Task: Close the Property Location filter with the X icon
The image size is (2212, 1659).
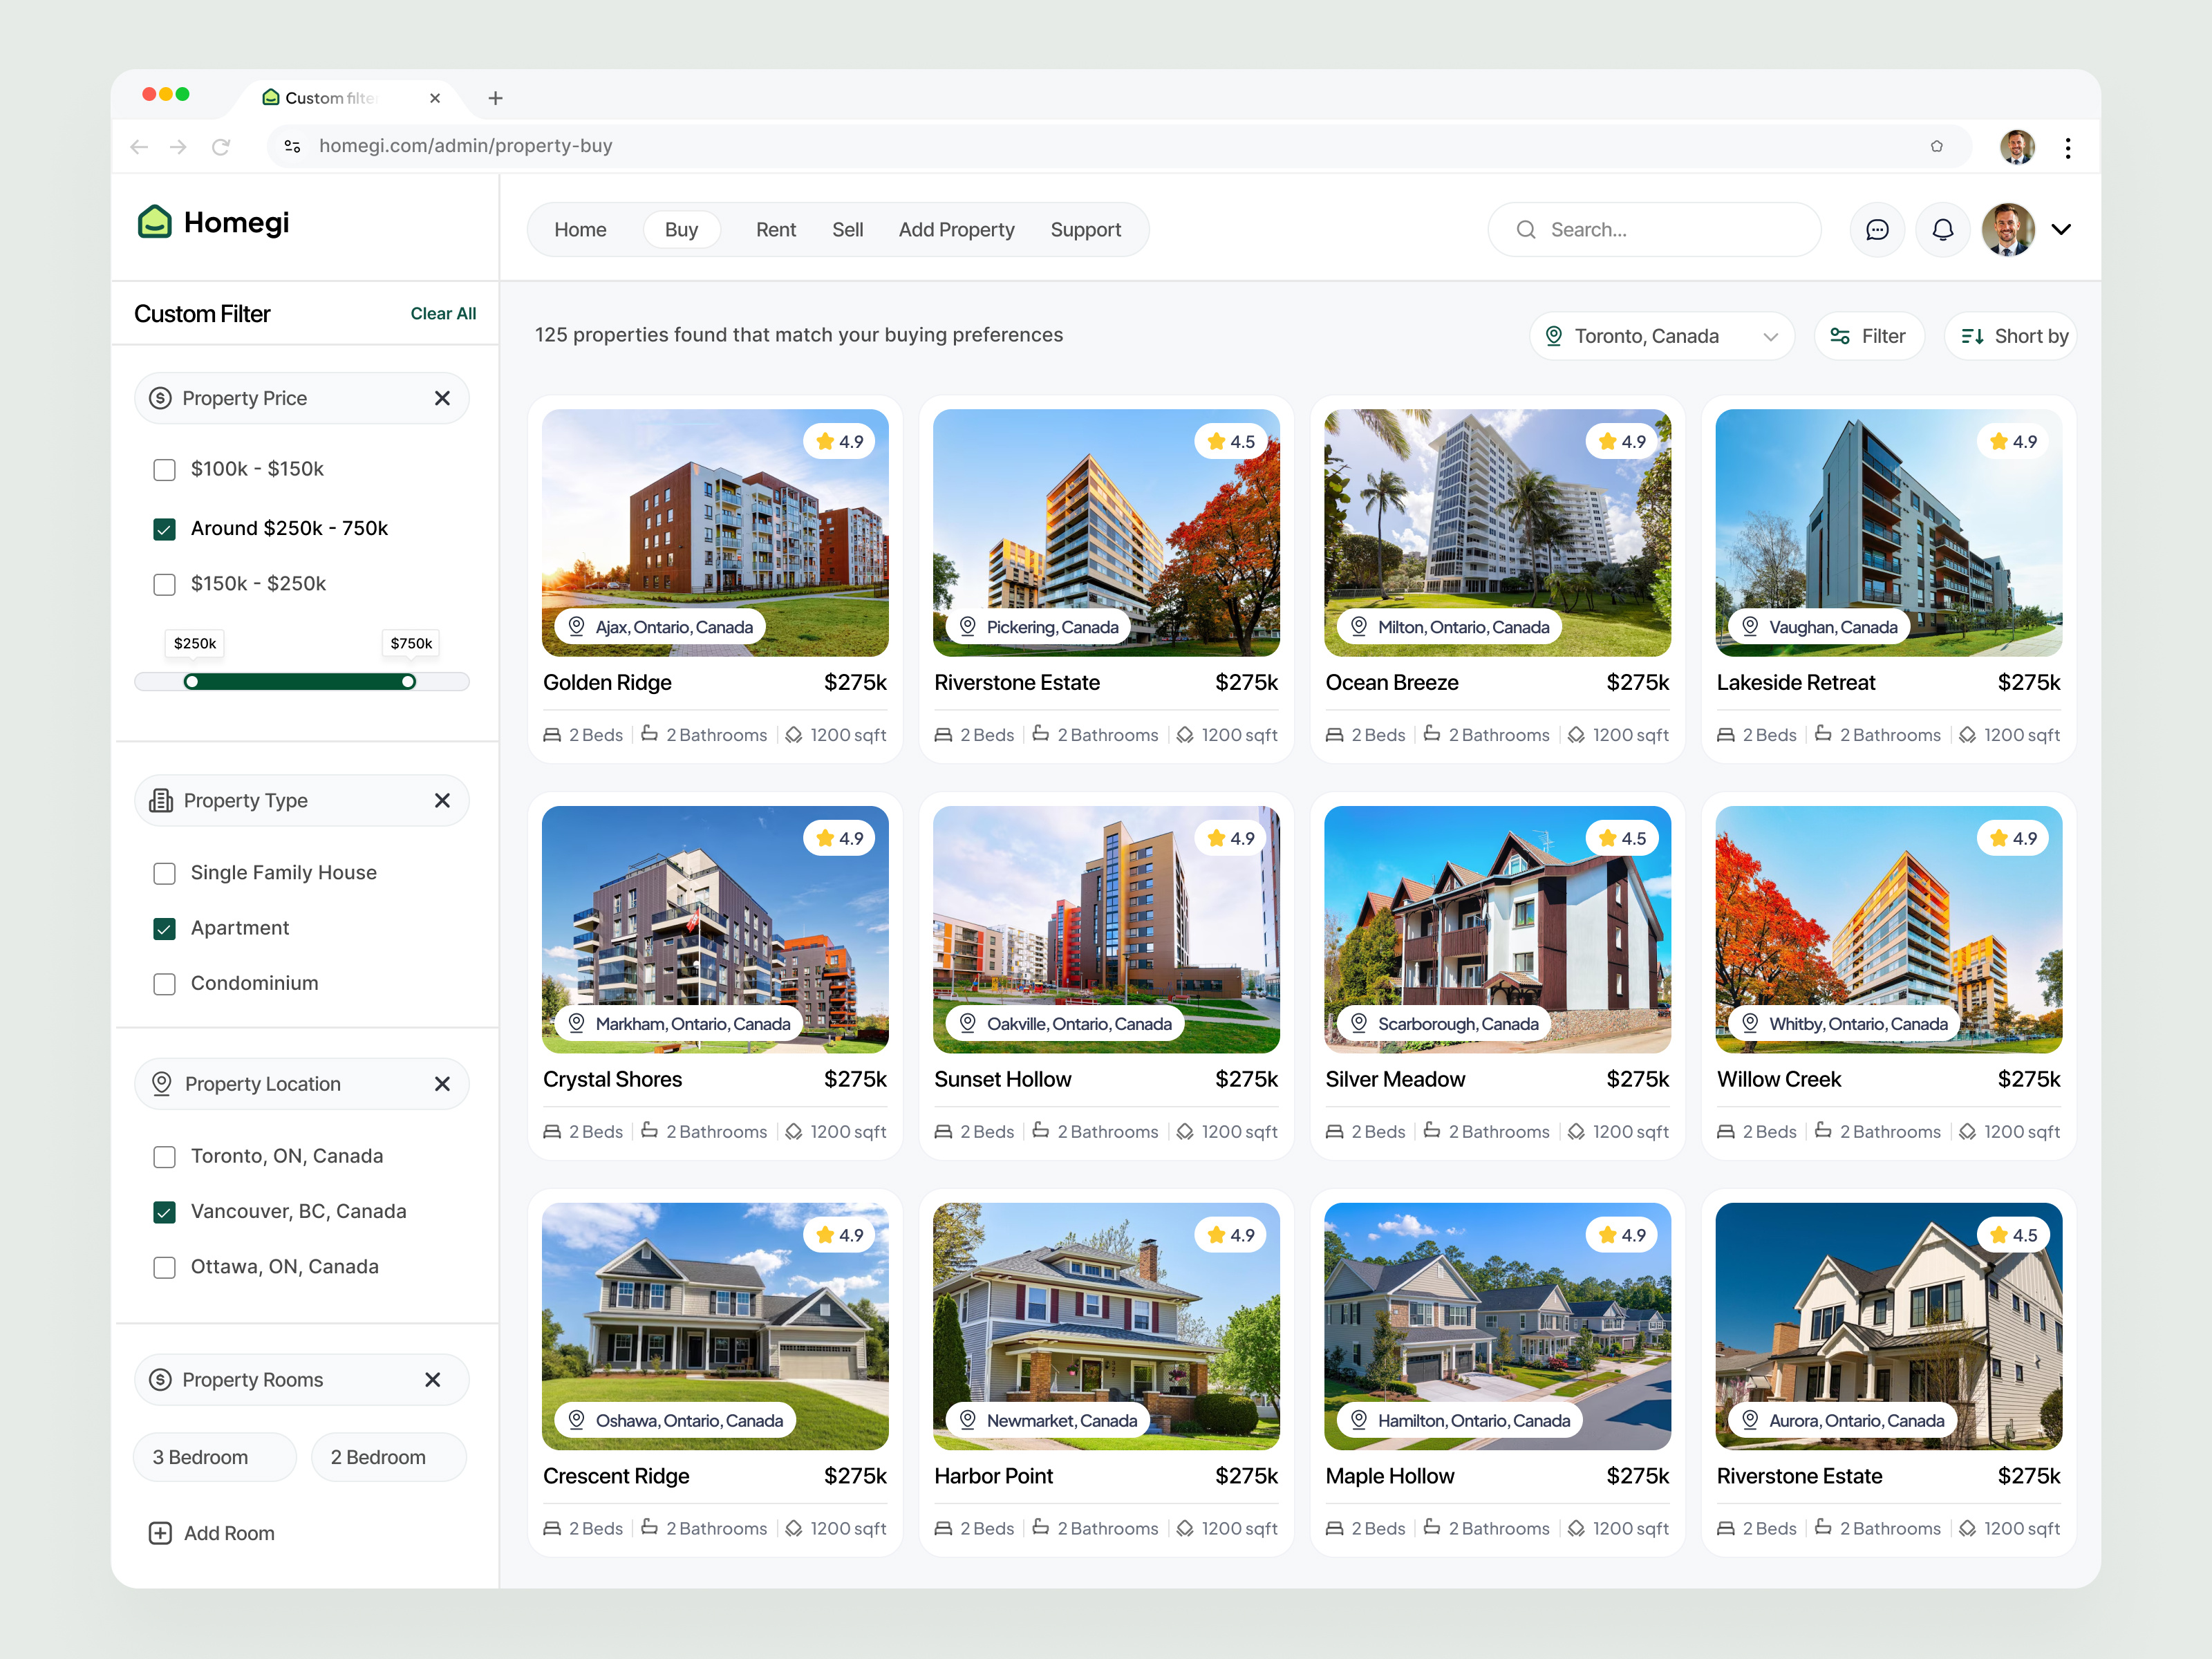Action: [x=442, y=1083]
